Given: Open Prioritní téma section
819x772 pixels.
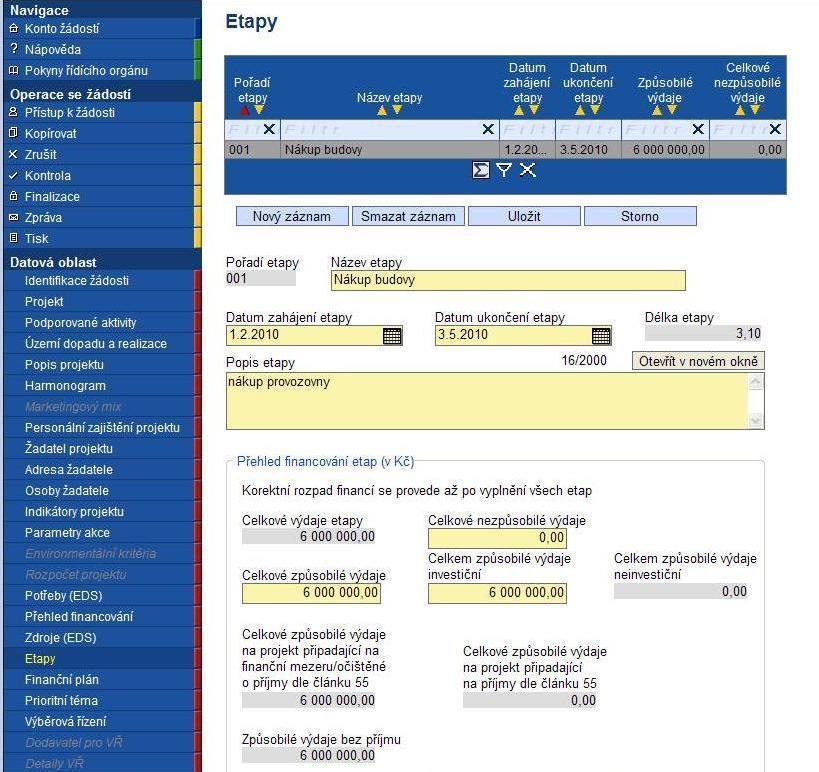Looking at the screenshot, I should click(x=99, y=700).
